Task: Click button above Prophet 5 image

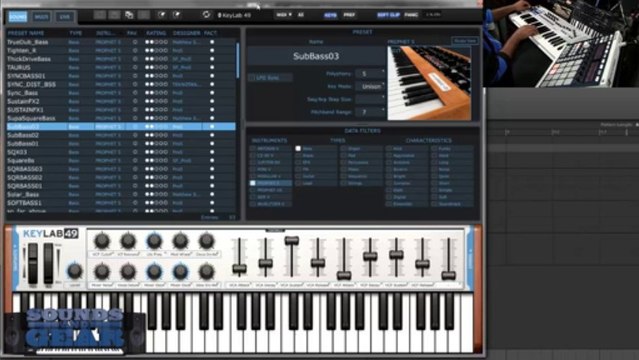Action: coord(465,41)
